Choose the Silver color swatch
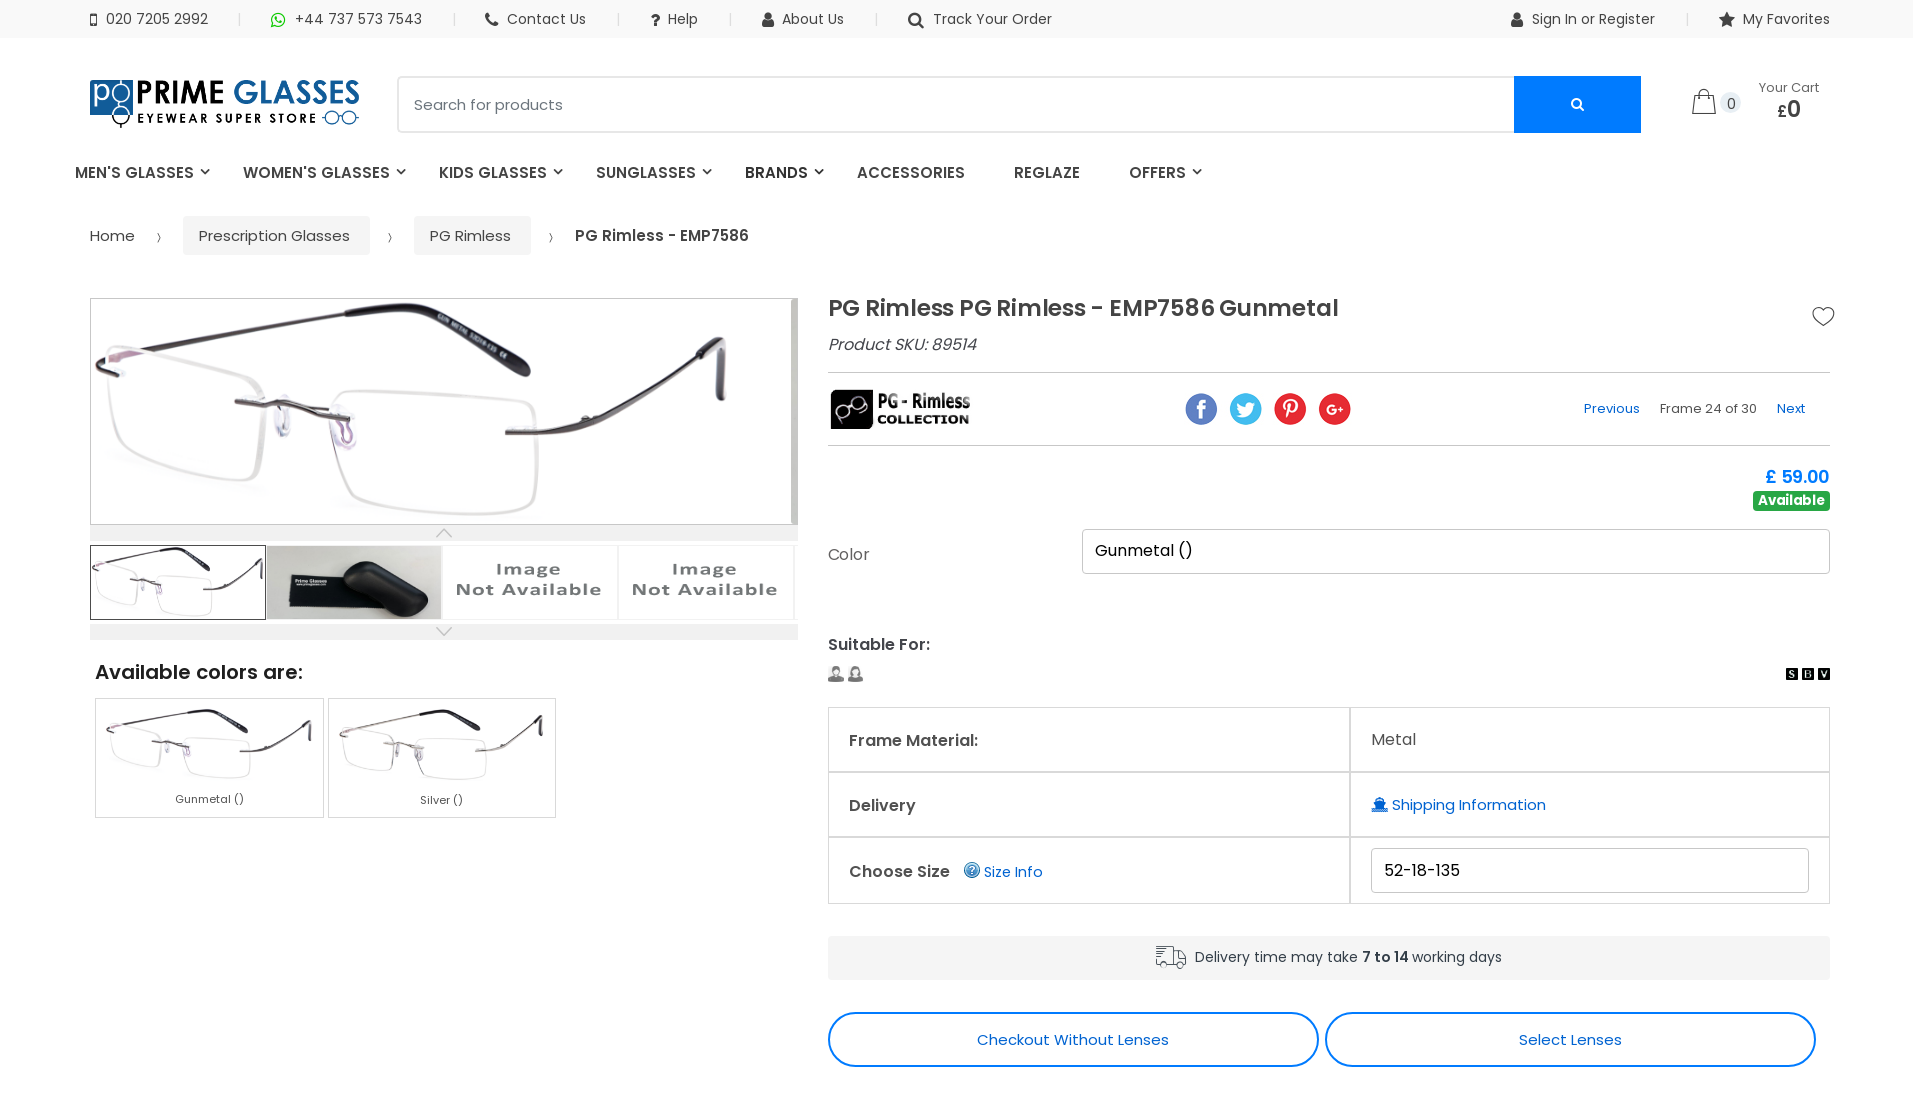 point(441,757)
